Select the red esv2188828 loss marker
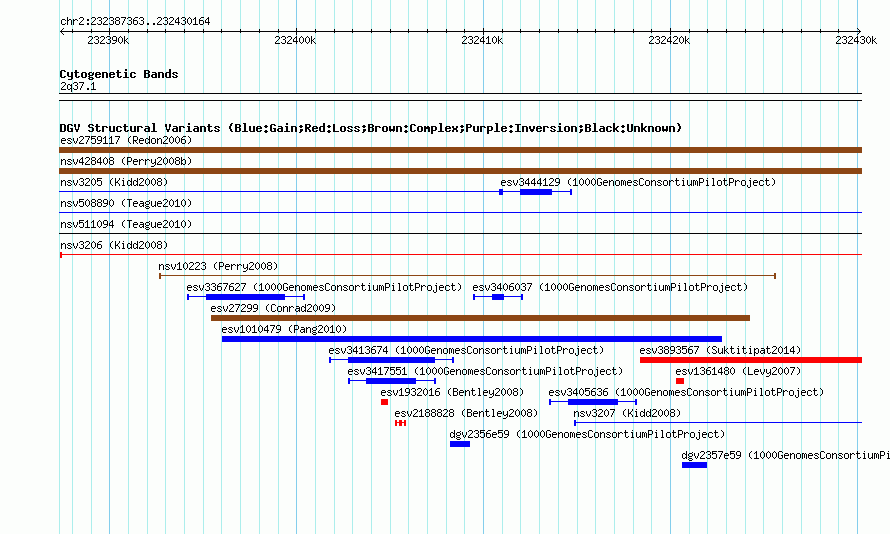Screen dimensions: 890x534 pos(400,423)
